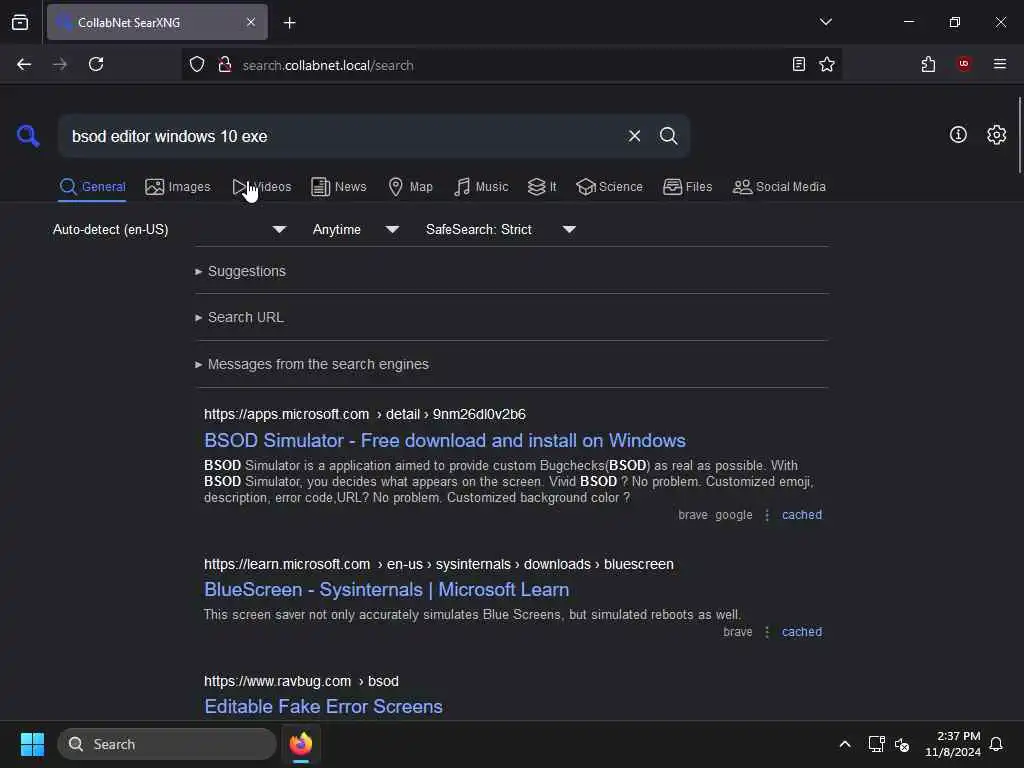This screenshot has height=768, width=1024.
Task: Click the Windows taskbar Search box
Action: (x=167, y=744)
